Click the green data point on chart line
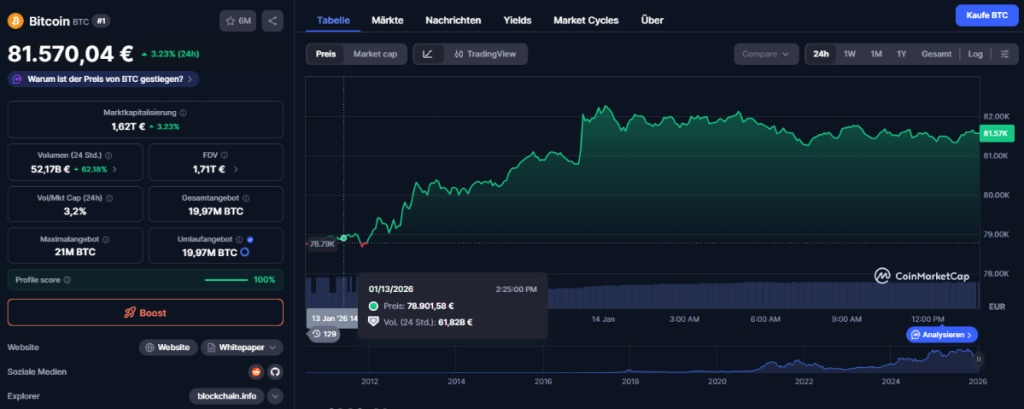 [x=344, y=238]
